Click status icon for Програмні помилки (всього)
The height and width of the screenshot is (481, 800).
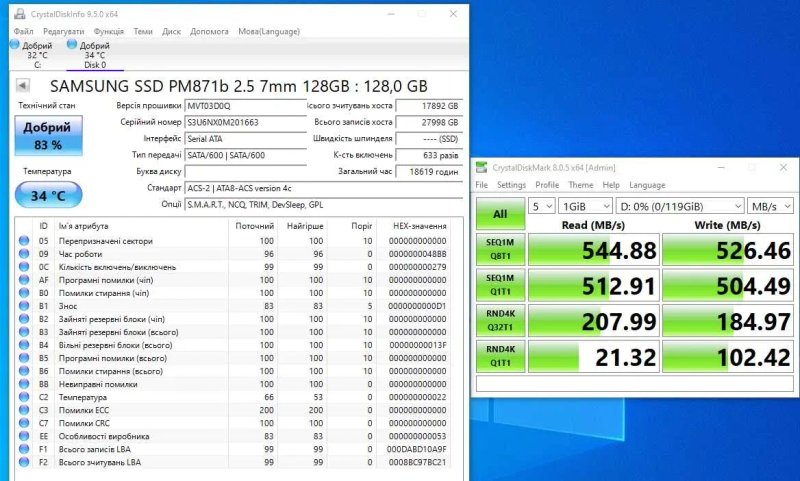(23, 358)
